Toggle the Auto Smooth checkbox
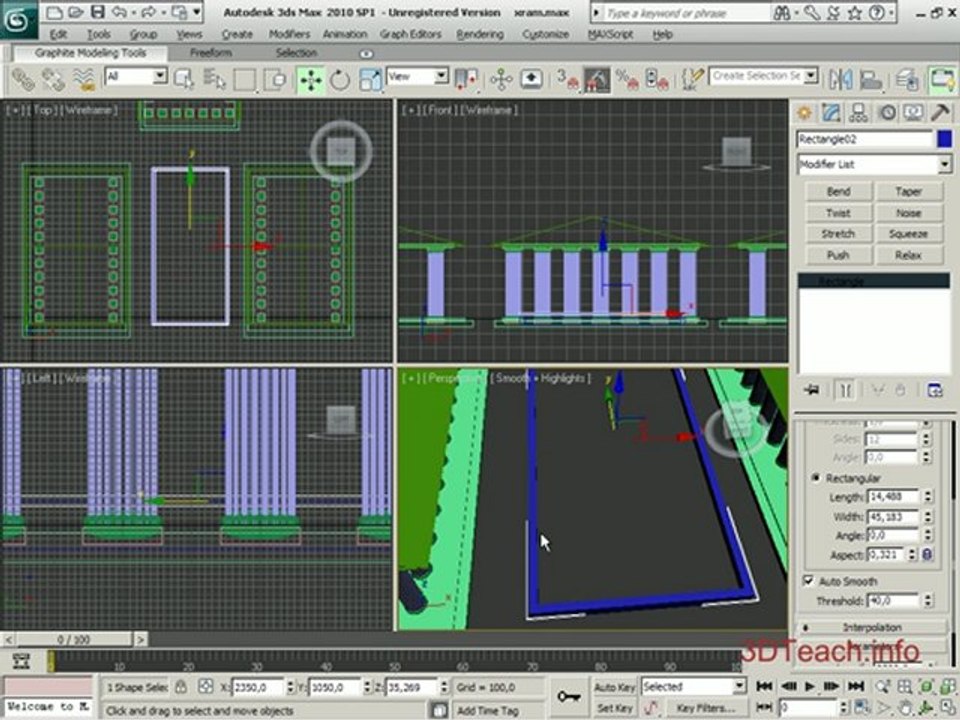 tap(808, 580)
